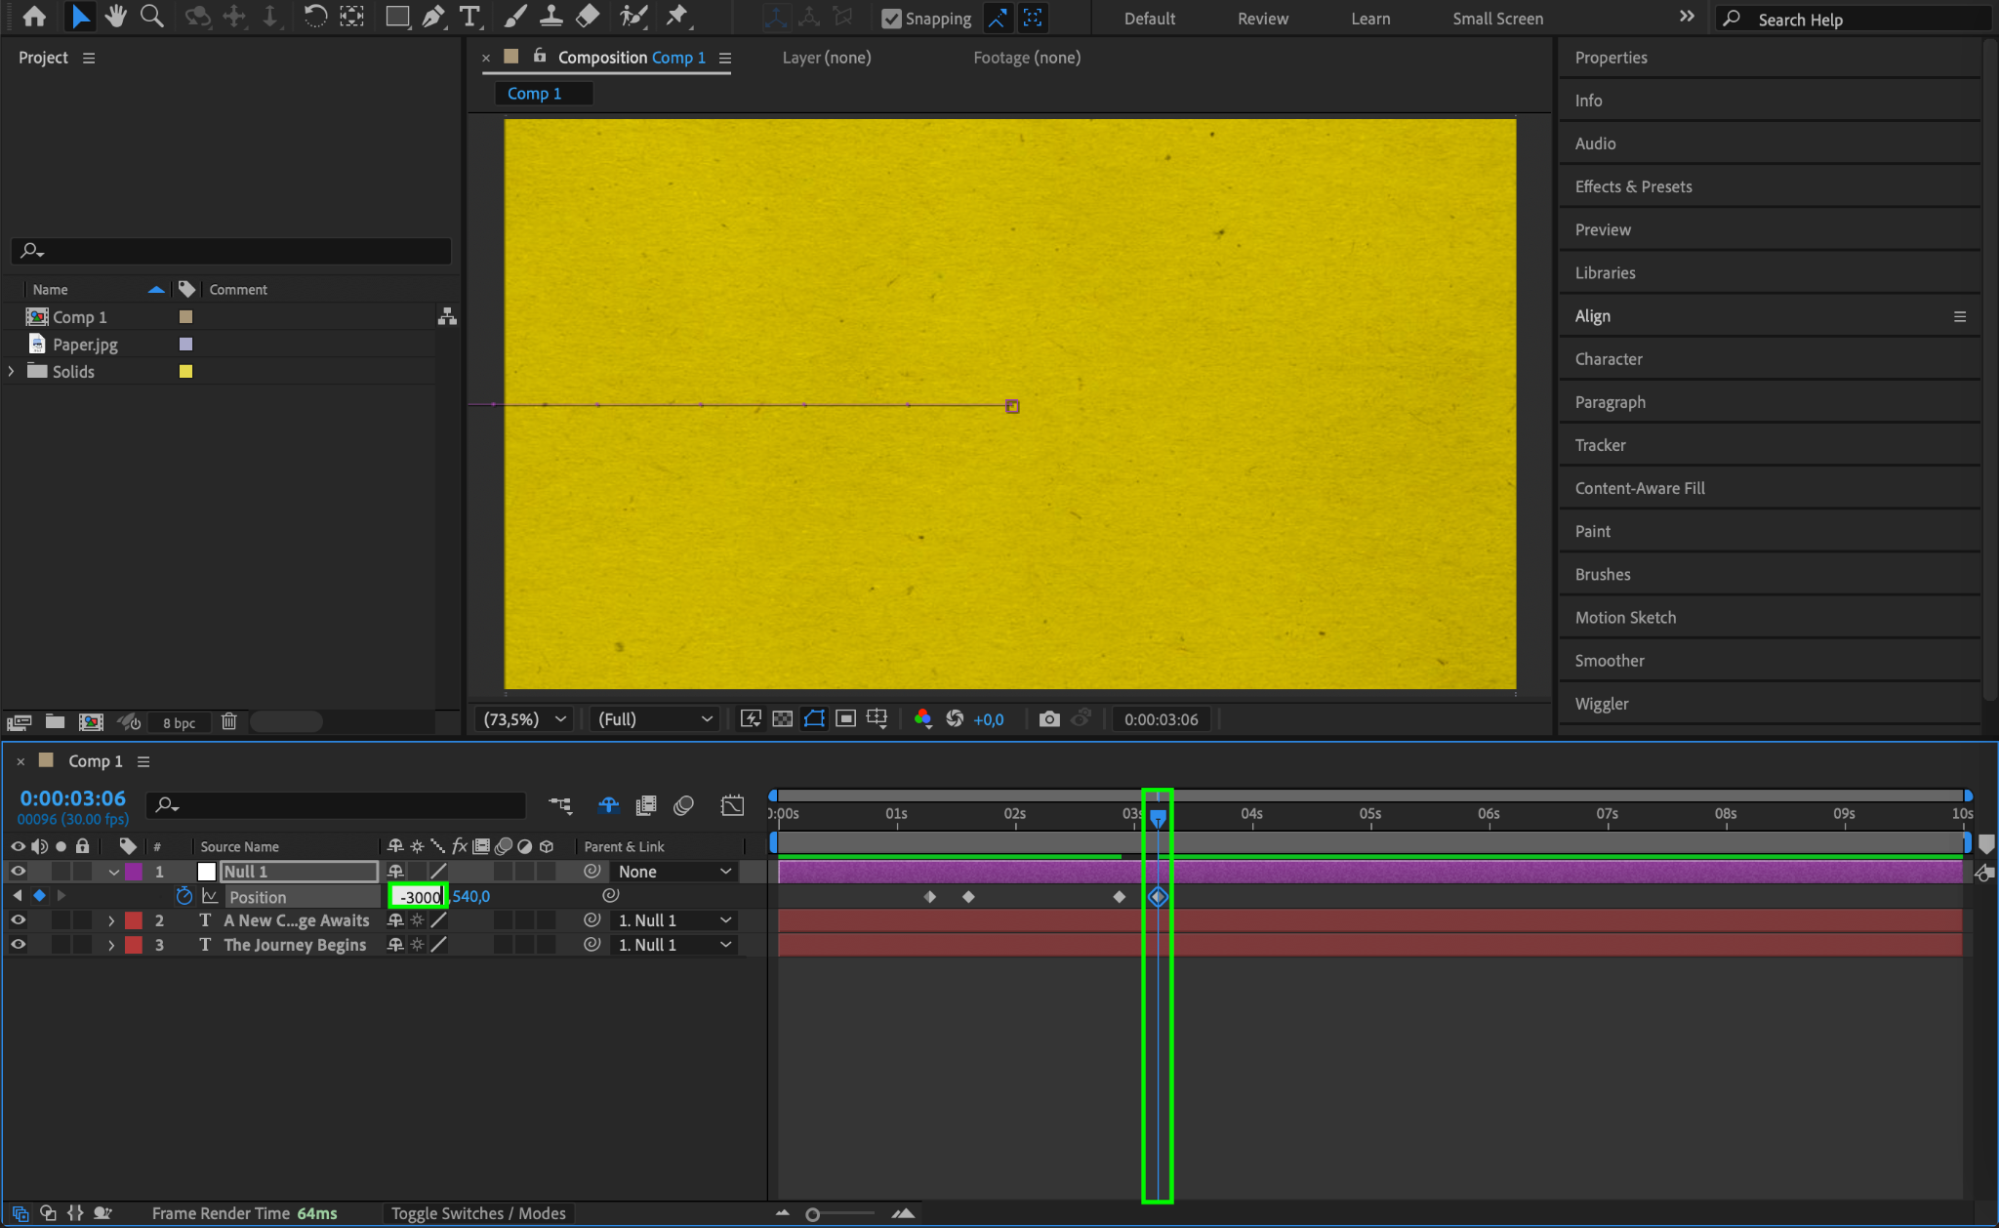Click the yellow label swatch of Solids
This screenshot has height=1228, width=1999.
pyautogui.click(x=185, y=371)
